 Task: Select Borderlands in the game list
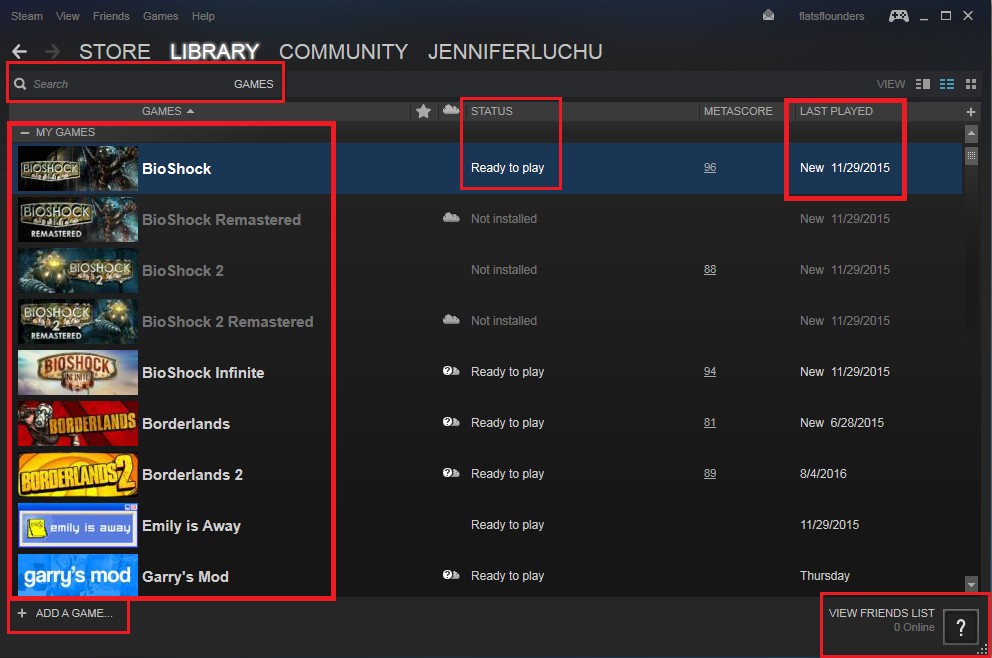pos(487,423)
